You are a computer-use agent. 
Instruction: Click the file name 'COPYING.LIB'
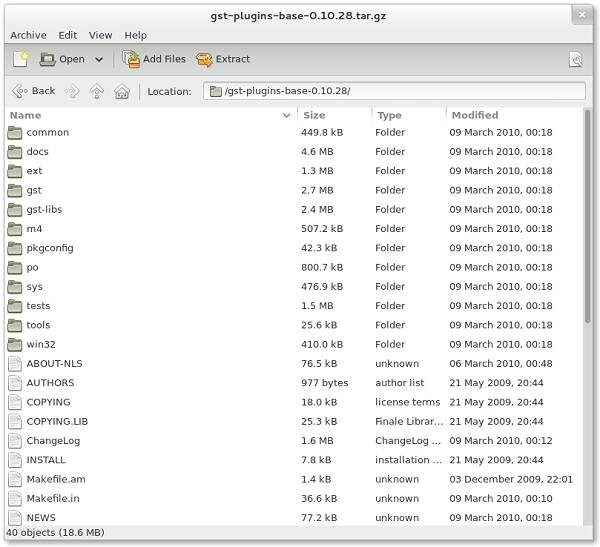(57, 421)
